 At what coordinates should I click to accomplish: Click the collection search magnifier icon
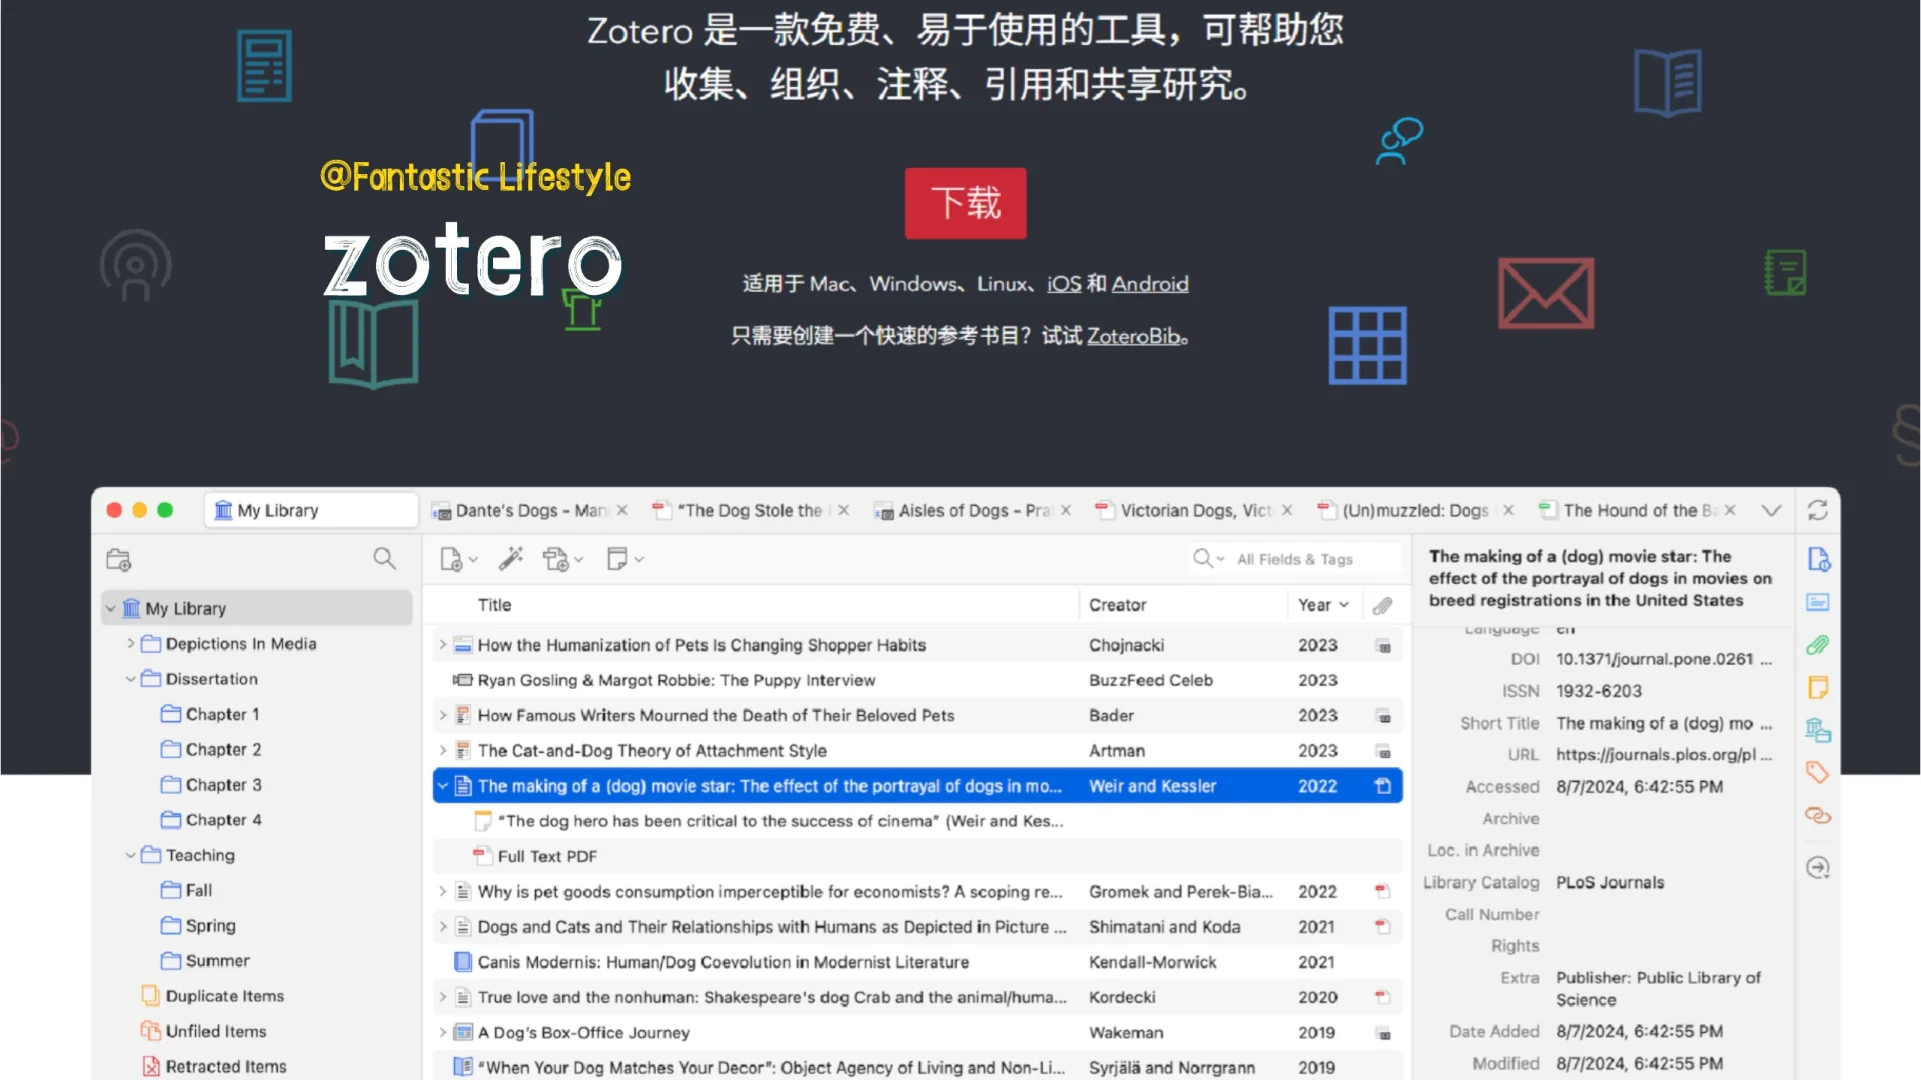(x=384, y=558)
